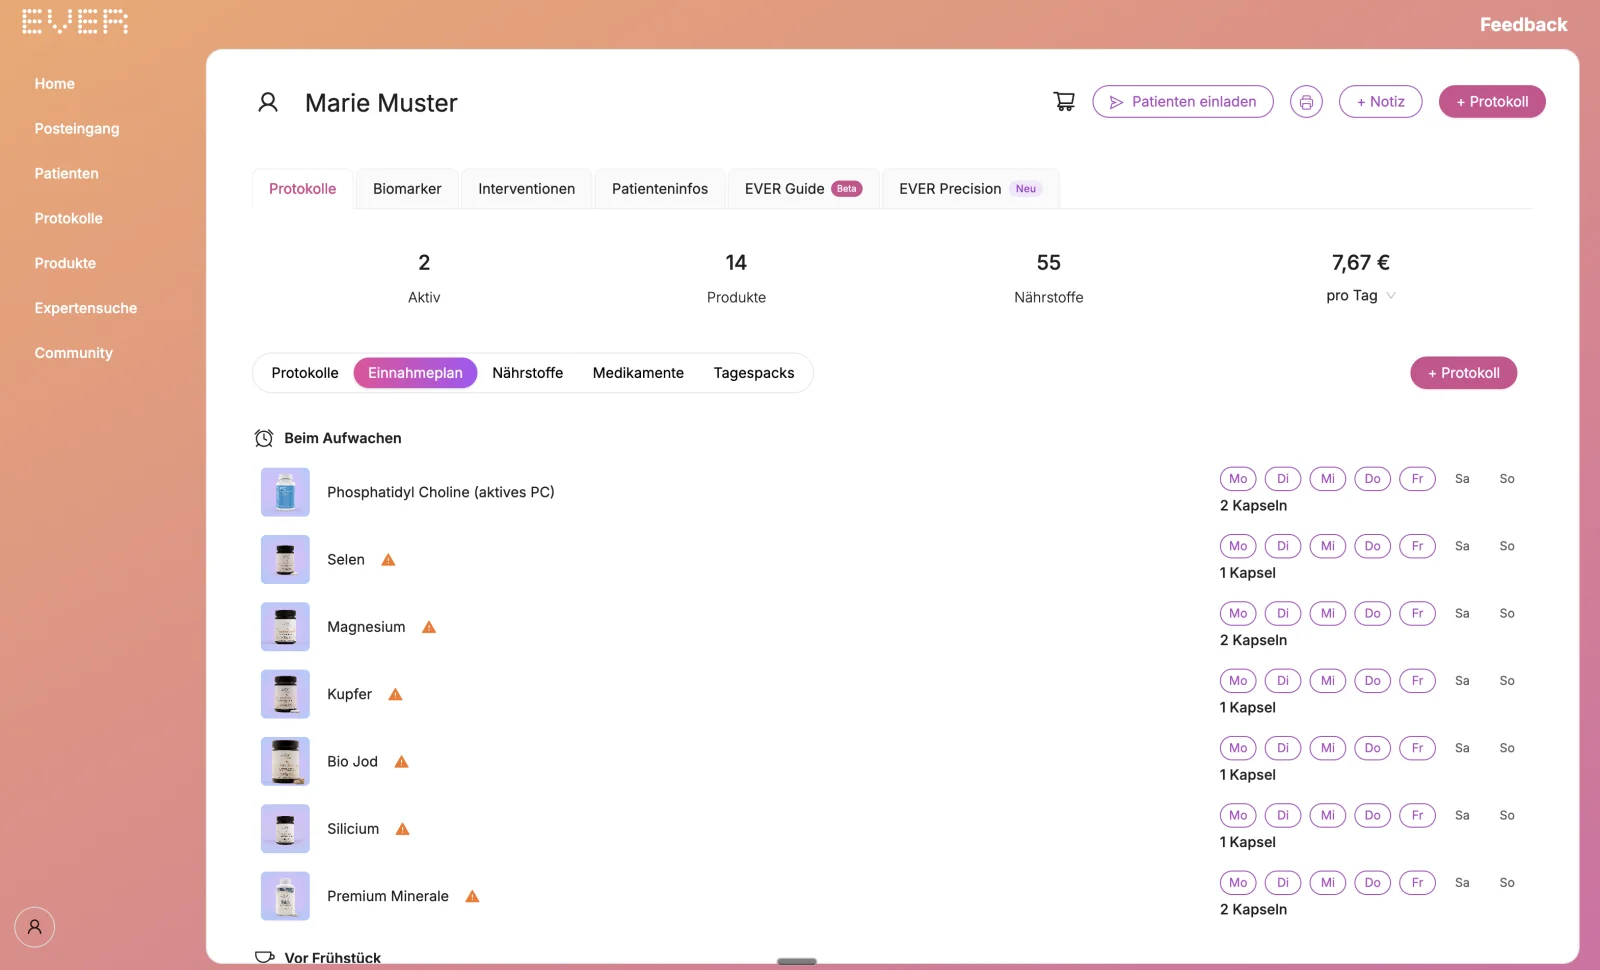This screenshot has width=1600, height=970.
Task: Click the warning icon next to Premium Minerale
Action: (x=473, y=896)
